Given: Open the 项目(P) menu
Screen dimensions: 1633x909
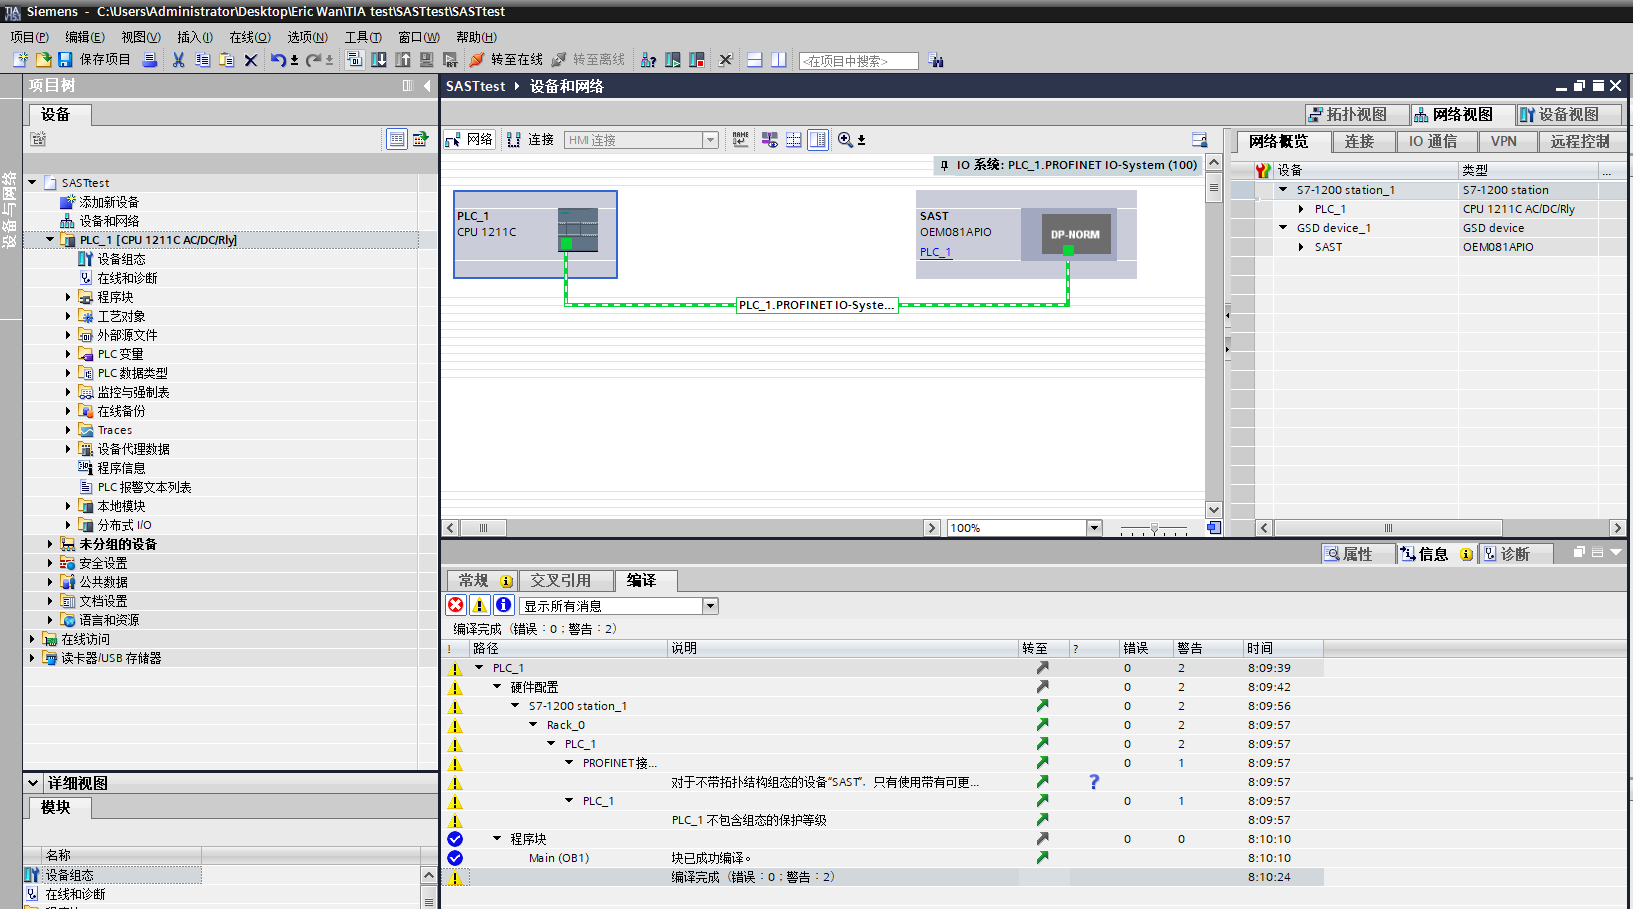Looking at the screenshot, I should click(29, 37).
